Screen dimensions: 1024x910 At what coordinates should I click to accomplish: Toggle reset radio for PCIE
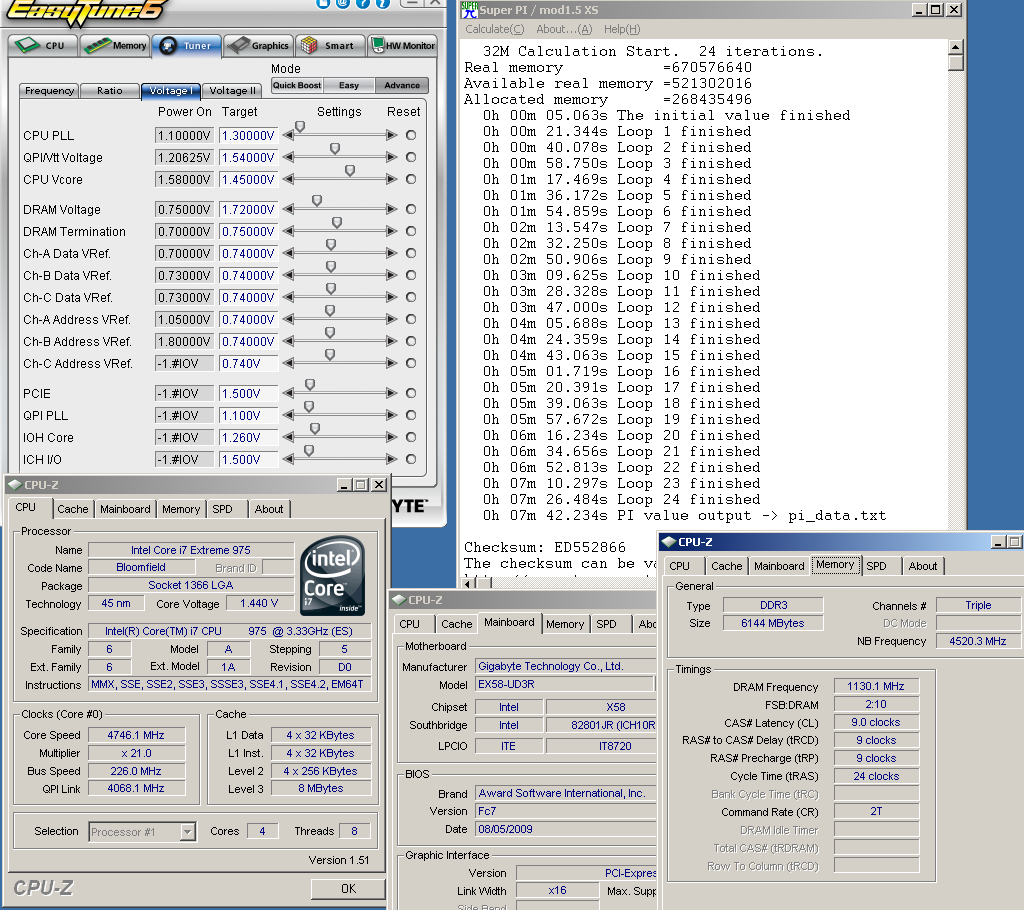pyautogui.click(x=411, y=393)
